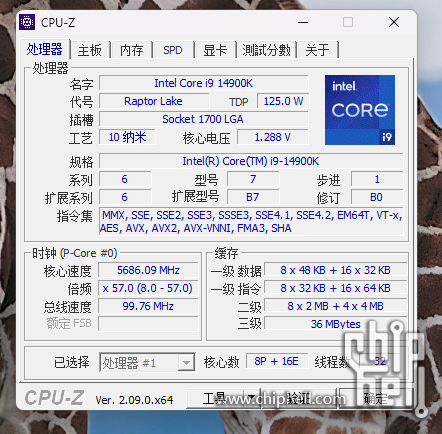Image resolution: width=442 pixels, height=434 pixels.
Task: Click the Raptor Lake code name value
Action: 154,101
